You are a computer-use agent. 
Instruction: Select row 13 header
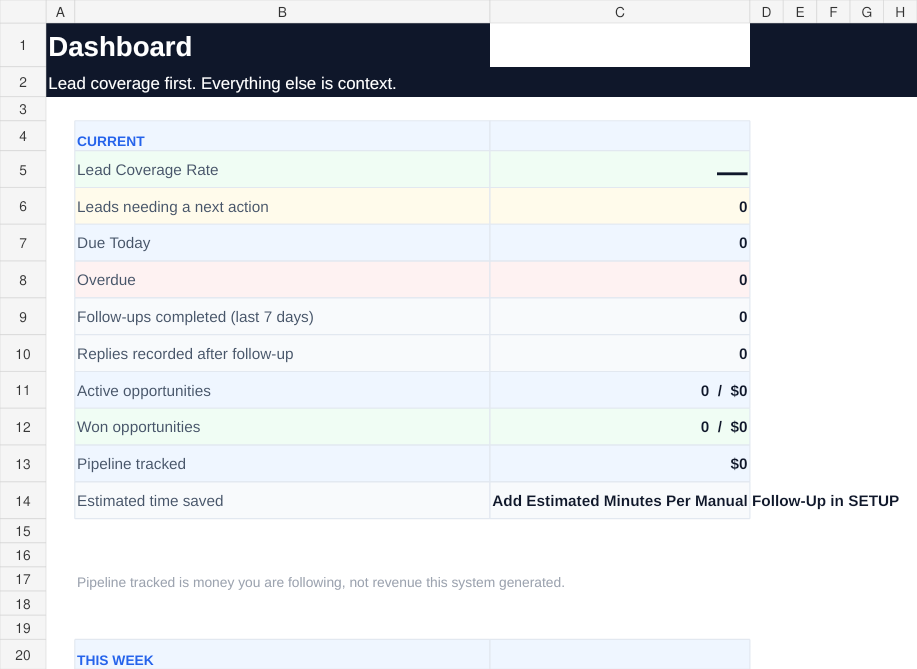[23, 464]
